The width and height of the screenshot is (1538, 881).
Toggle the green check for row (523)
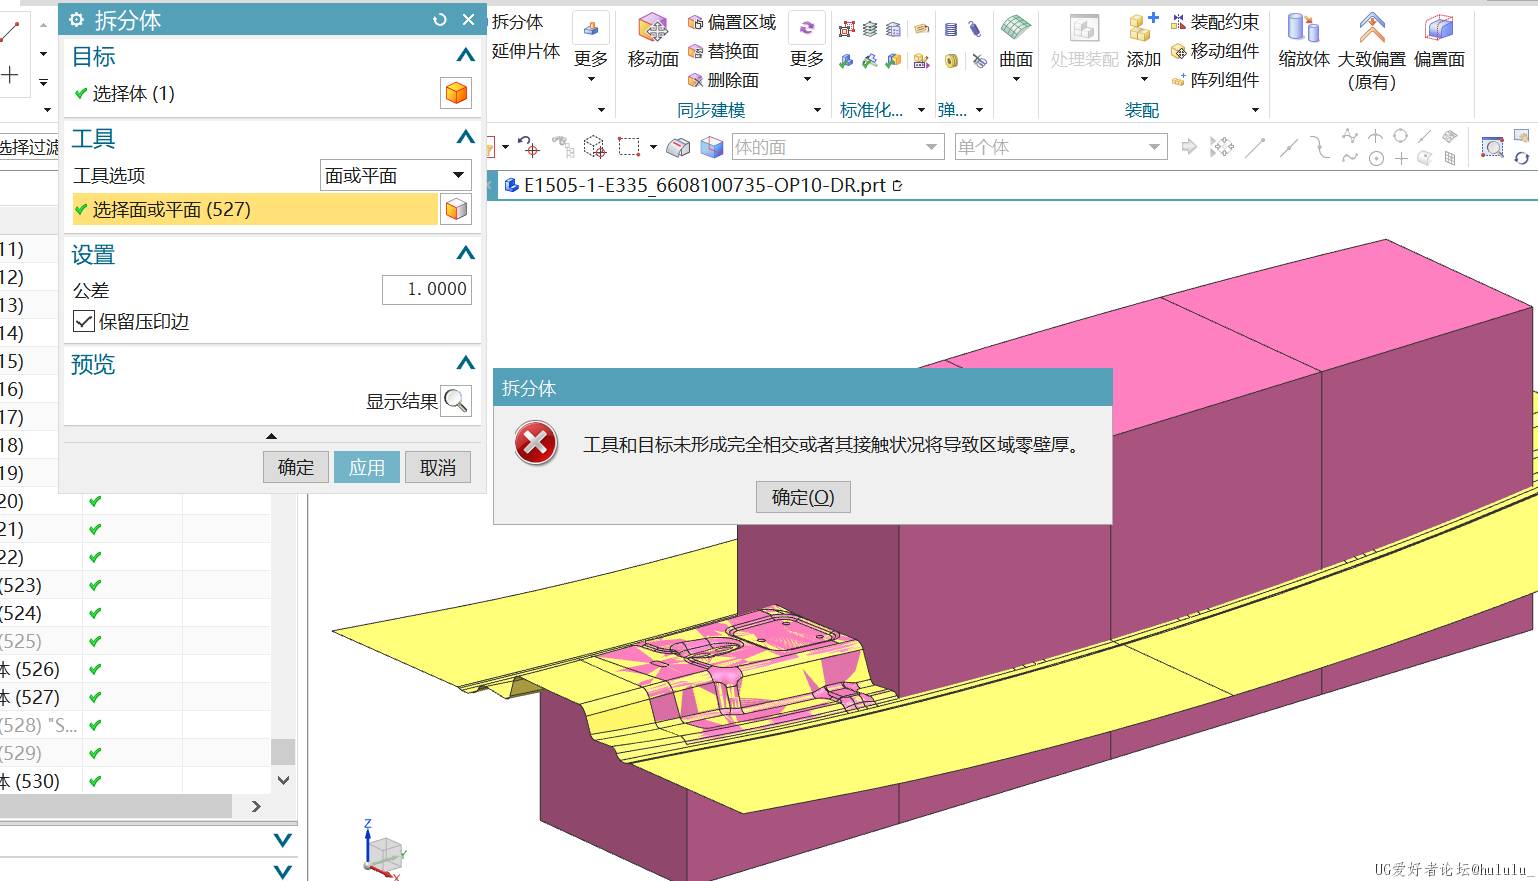pos(95,585)
